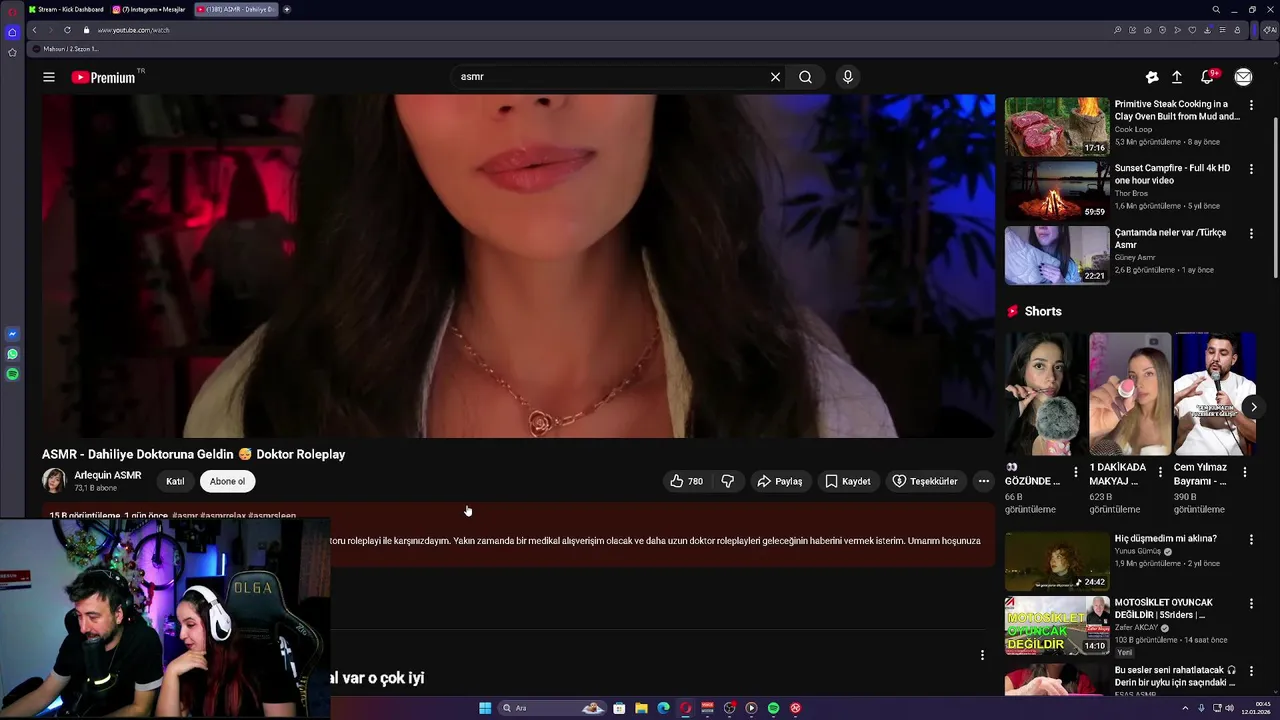
Task: Open the GÖZÜNDE short thumbnail
Action: pos(1045,394)
